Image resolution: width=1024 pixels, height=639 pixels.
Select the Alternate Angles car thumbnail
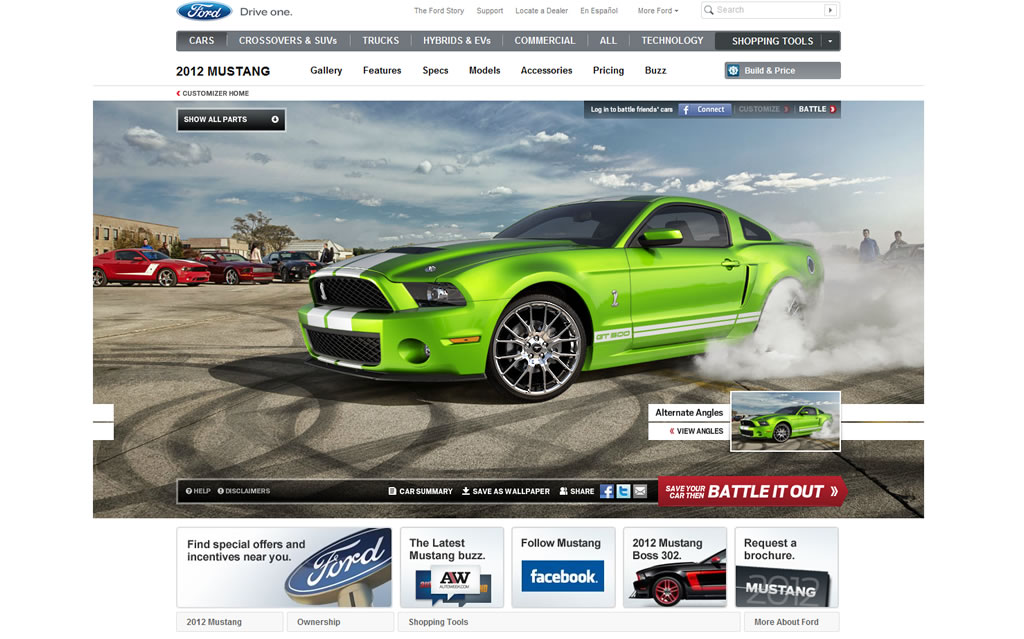(x=785, y=421)
